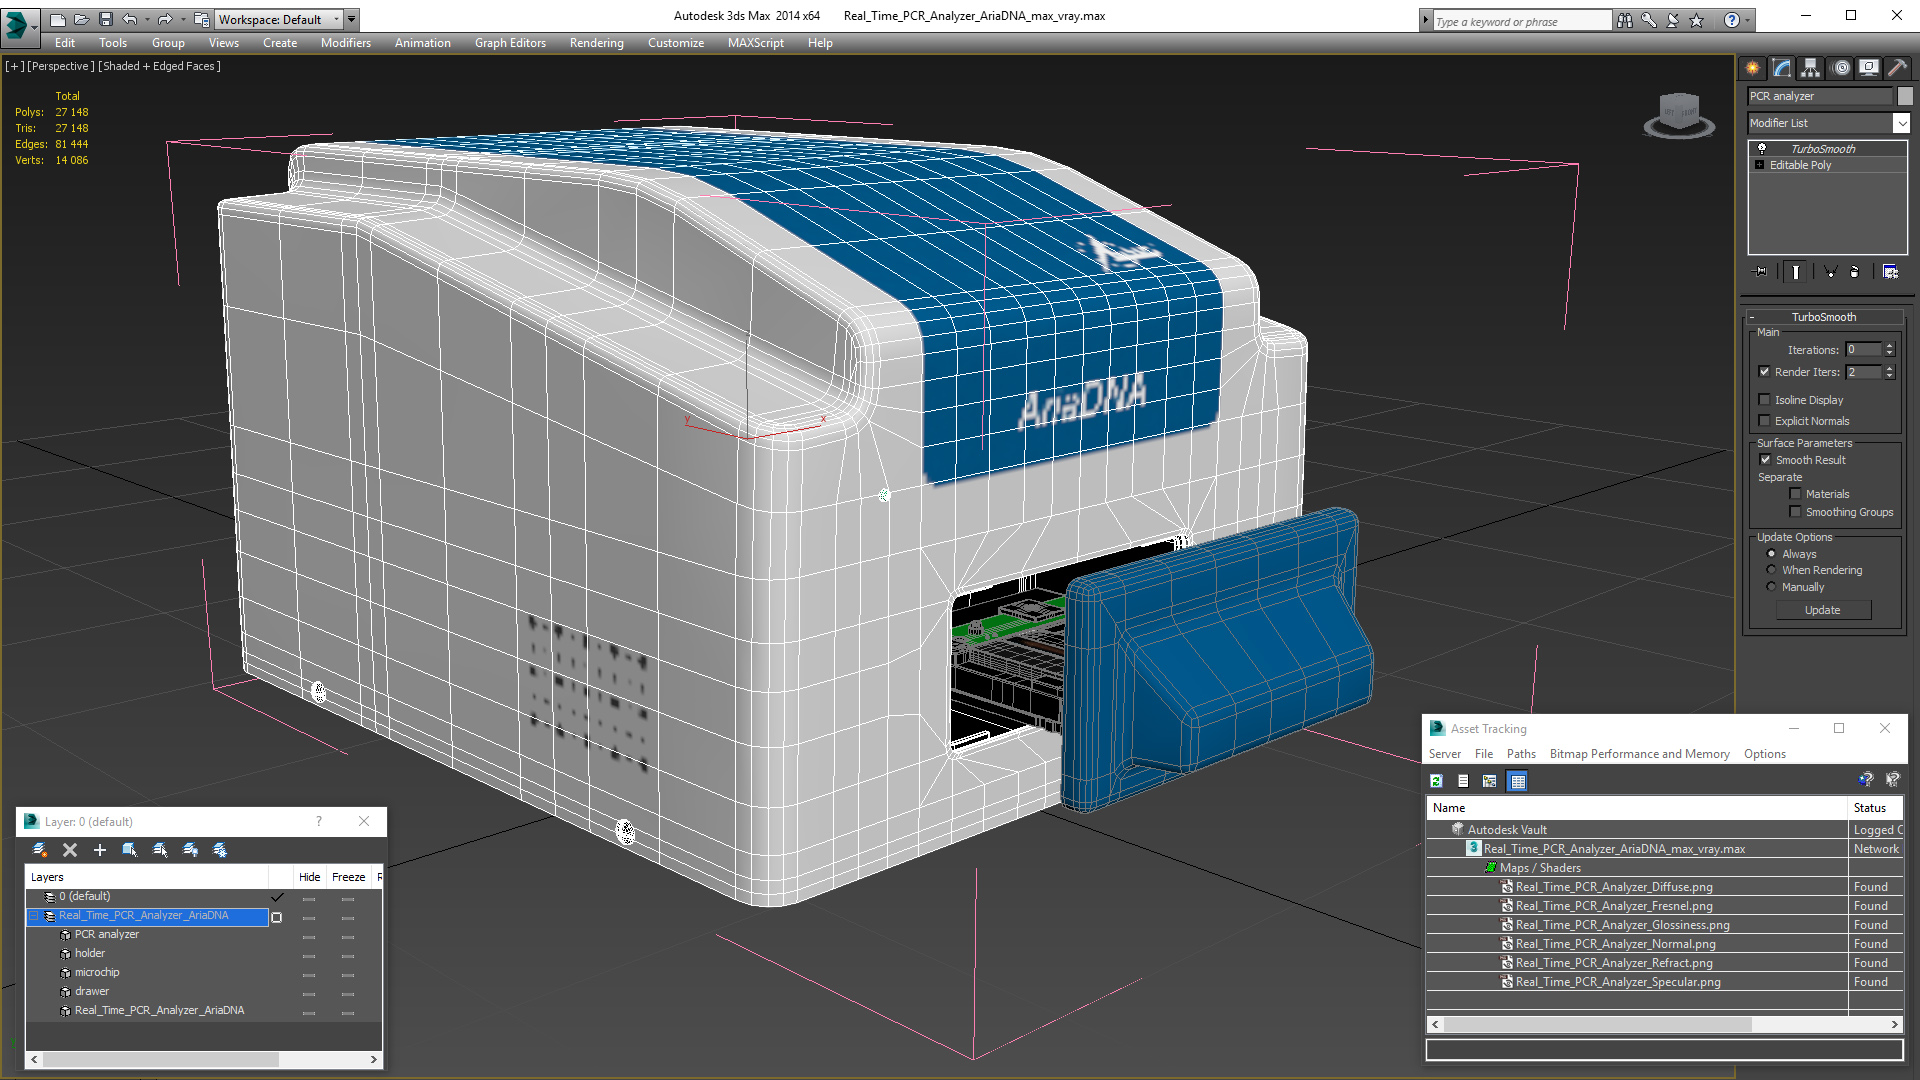Click the Redo arrow icon
The image size is (1920, 1080).
[x=165, y=19]
